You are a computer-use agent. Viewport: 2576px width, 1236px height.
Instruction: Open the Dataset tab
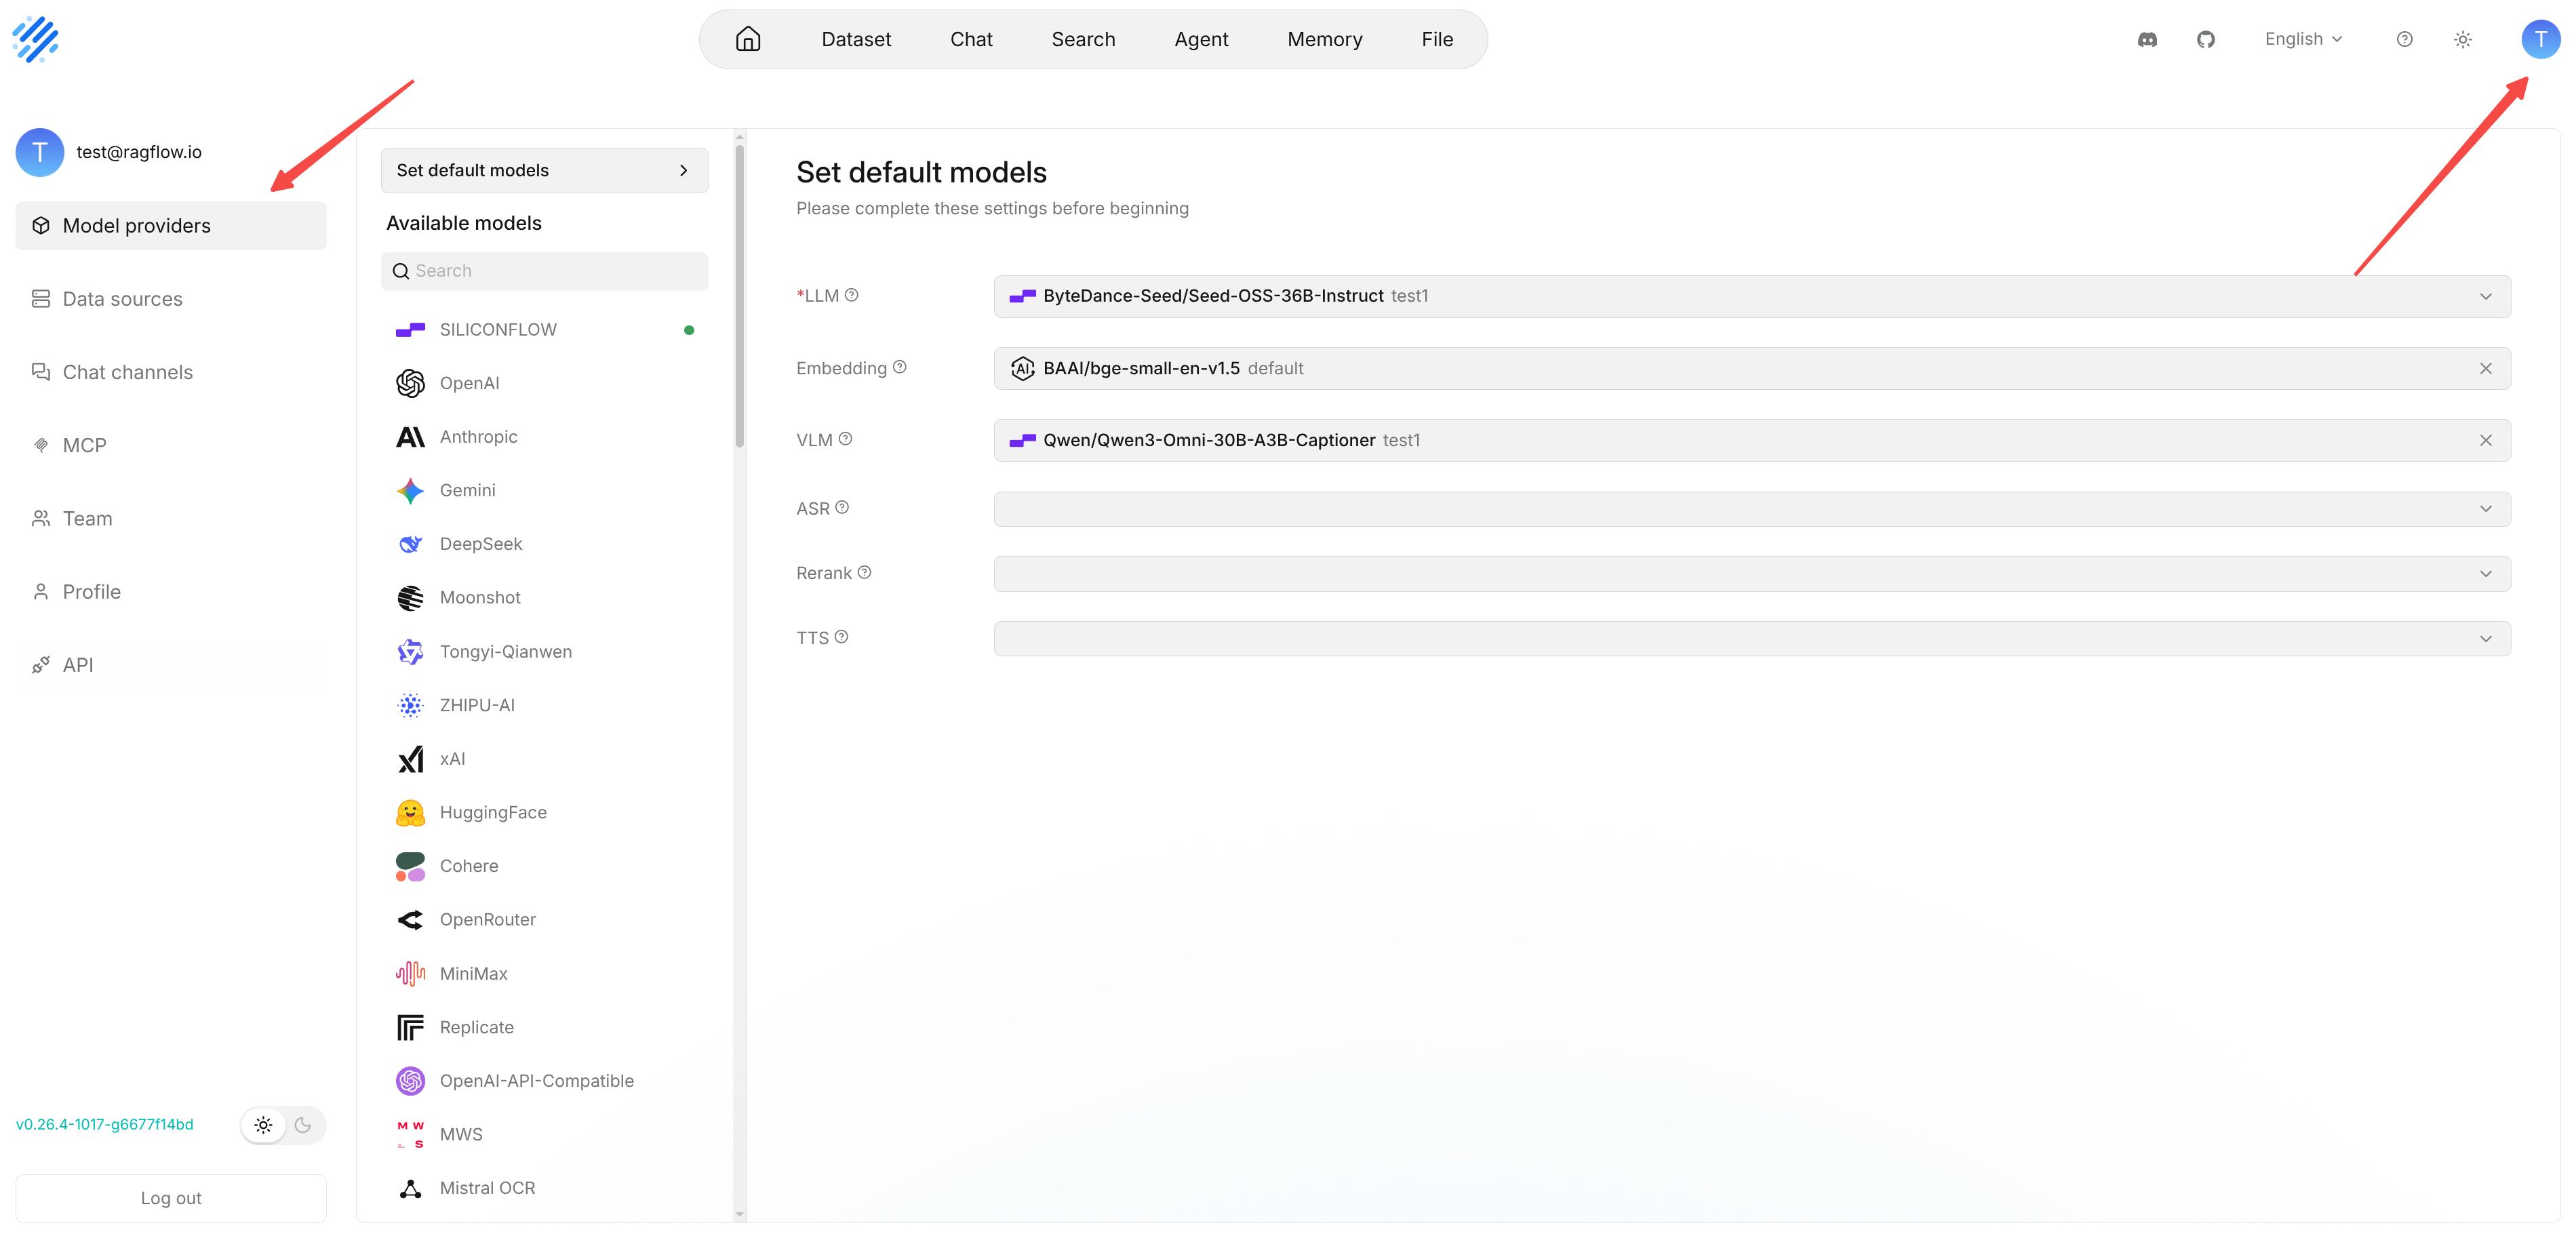(x=856, y=39)
